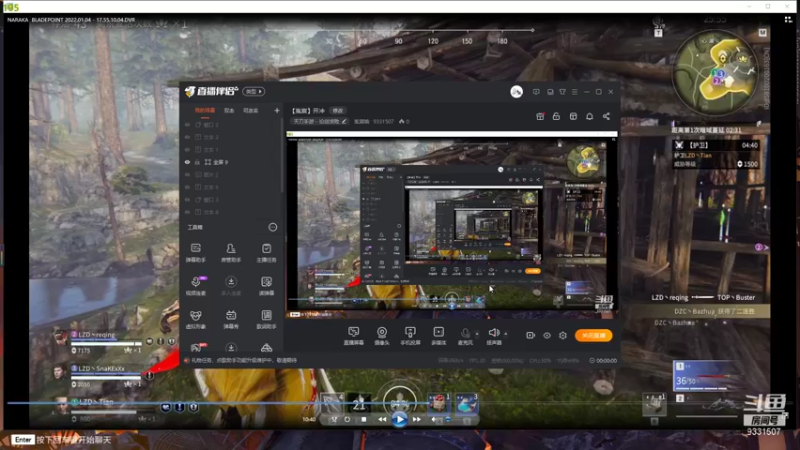Fast forward the video in the player
The width and height of the screenshot is (800, 450).
(x=416, y=419)
